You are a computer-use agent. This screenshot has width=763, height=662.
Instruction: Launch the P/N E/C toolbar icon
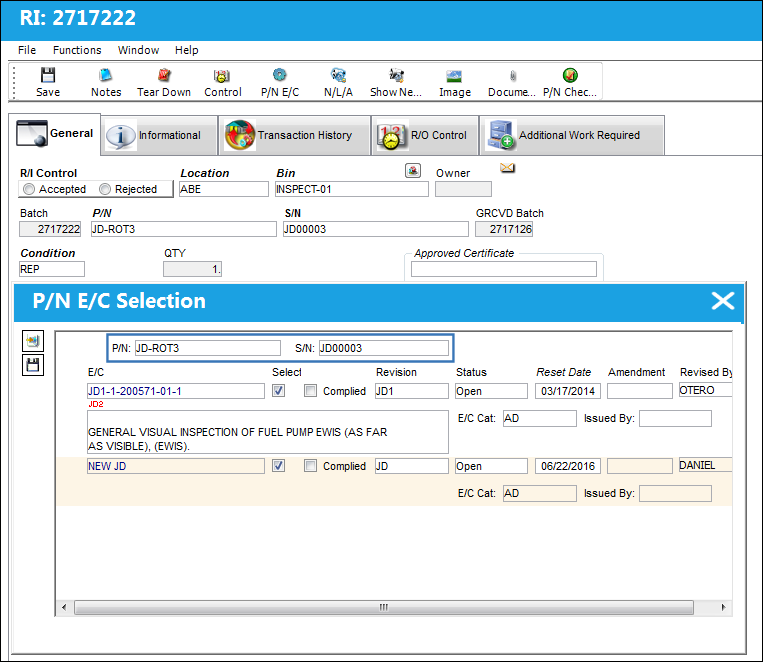click(279, 75)
